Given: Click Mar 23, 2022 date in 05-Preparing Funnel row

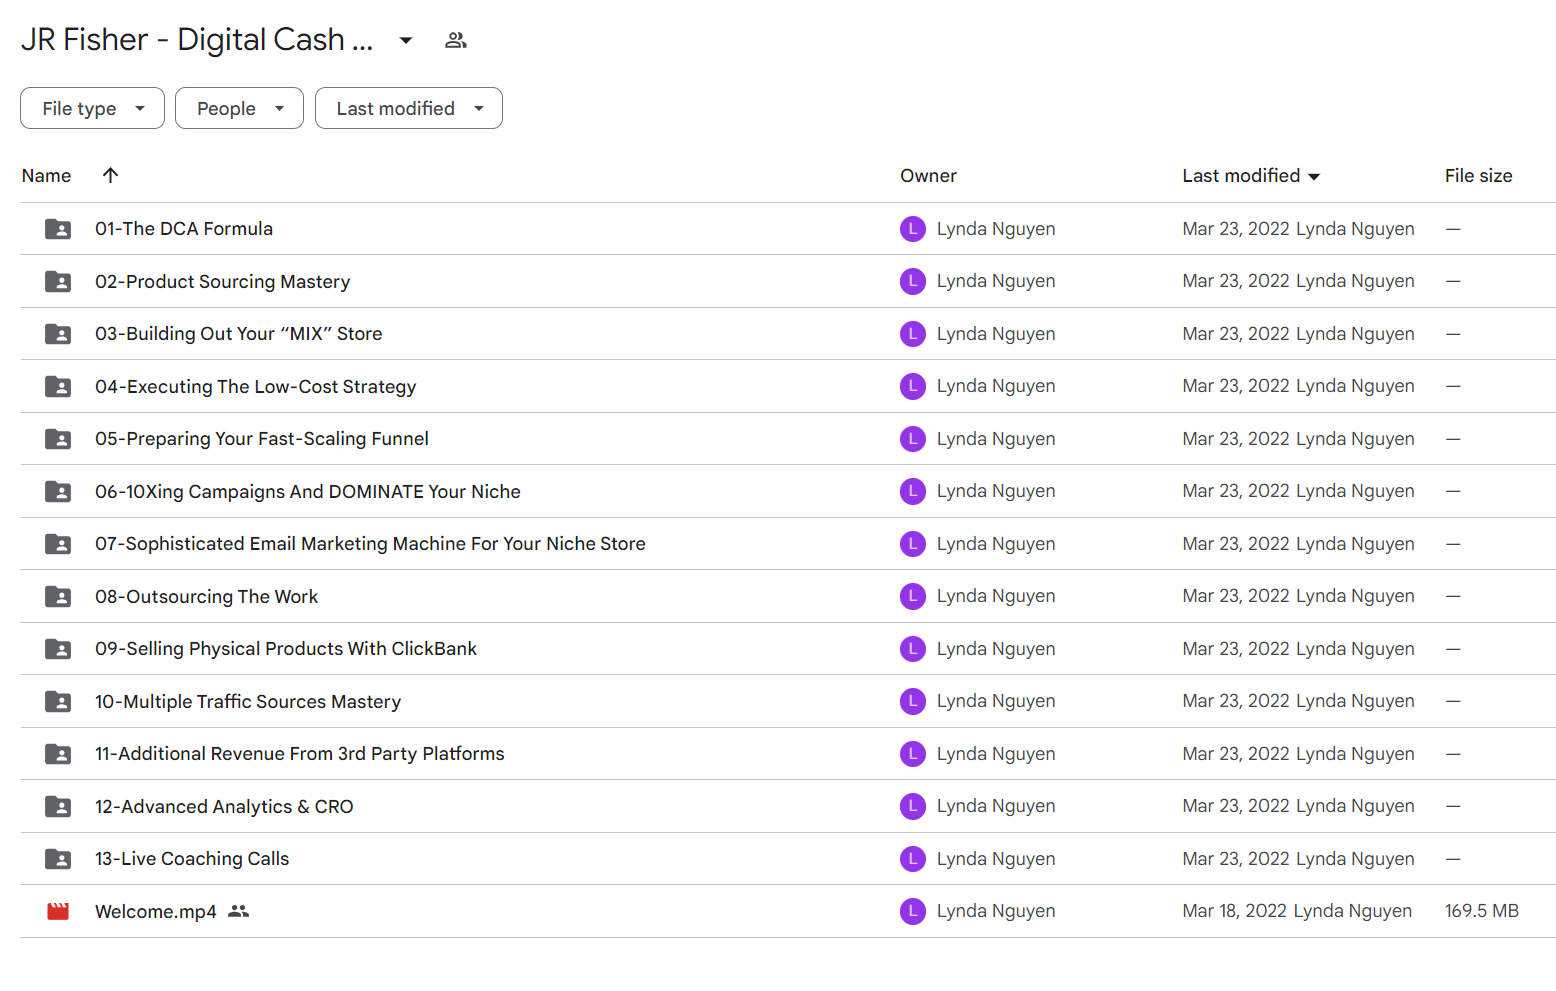Looking at the screenshot, I should pyautogui.click(x=1236, y=439).
